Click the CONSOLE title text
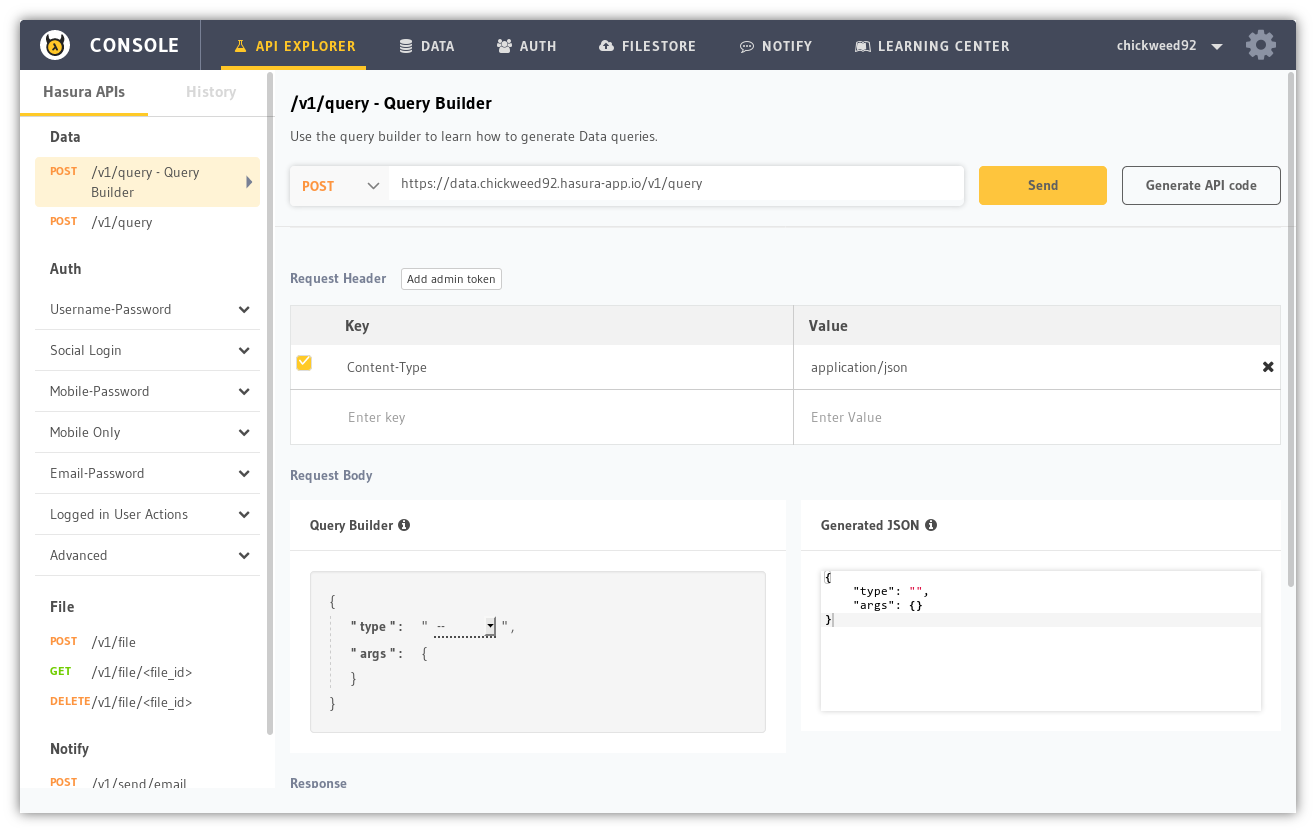Viewport: 1316px width, 833px height. (x=134, y=45)
